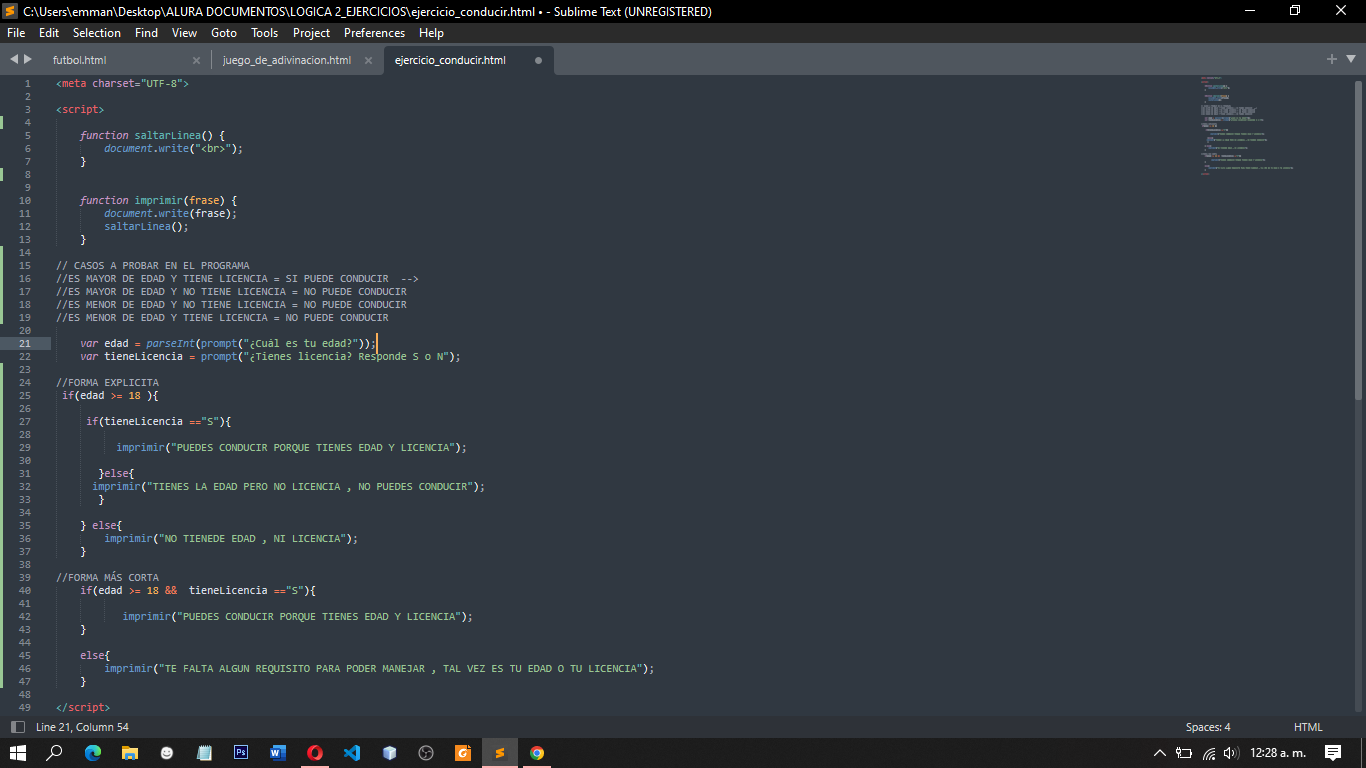Open the Preferences menu
This screenshot has width=1366, height=768.
[374, 33]
